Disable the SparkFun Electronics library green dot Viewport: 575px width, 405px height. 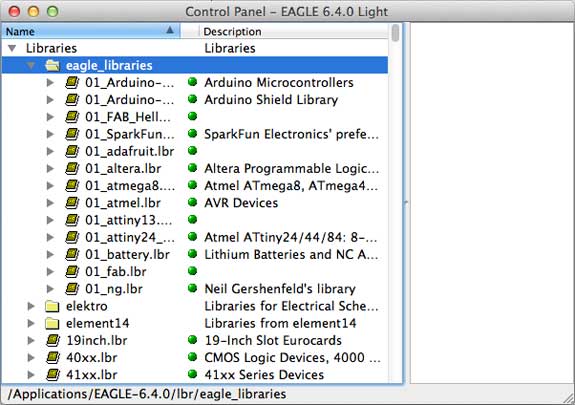(x=193, y=134)
